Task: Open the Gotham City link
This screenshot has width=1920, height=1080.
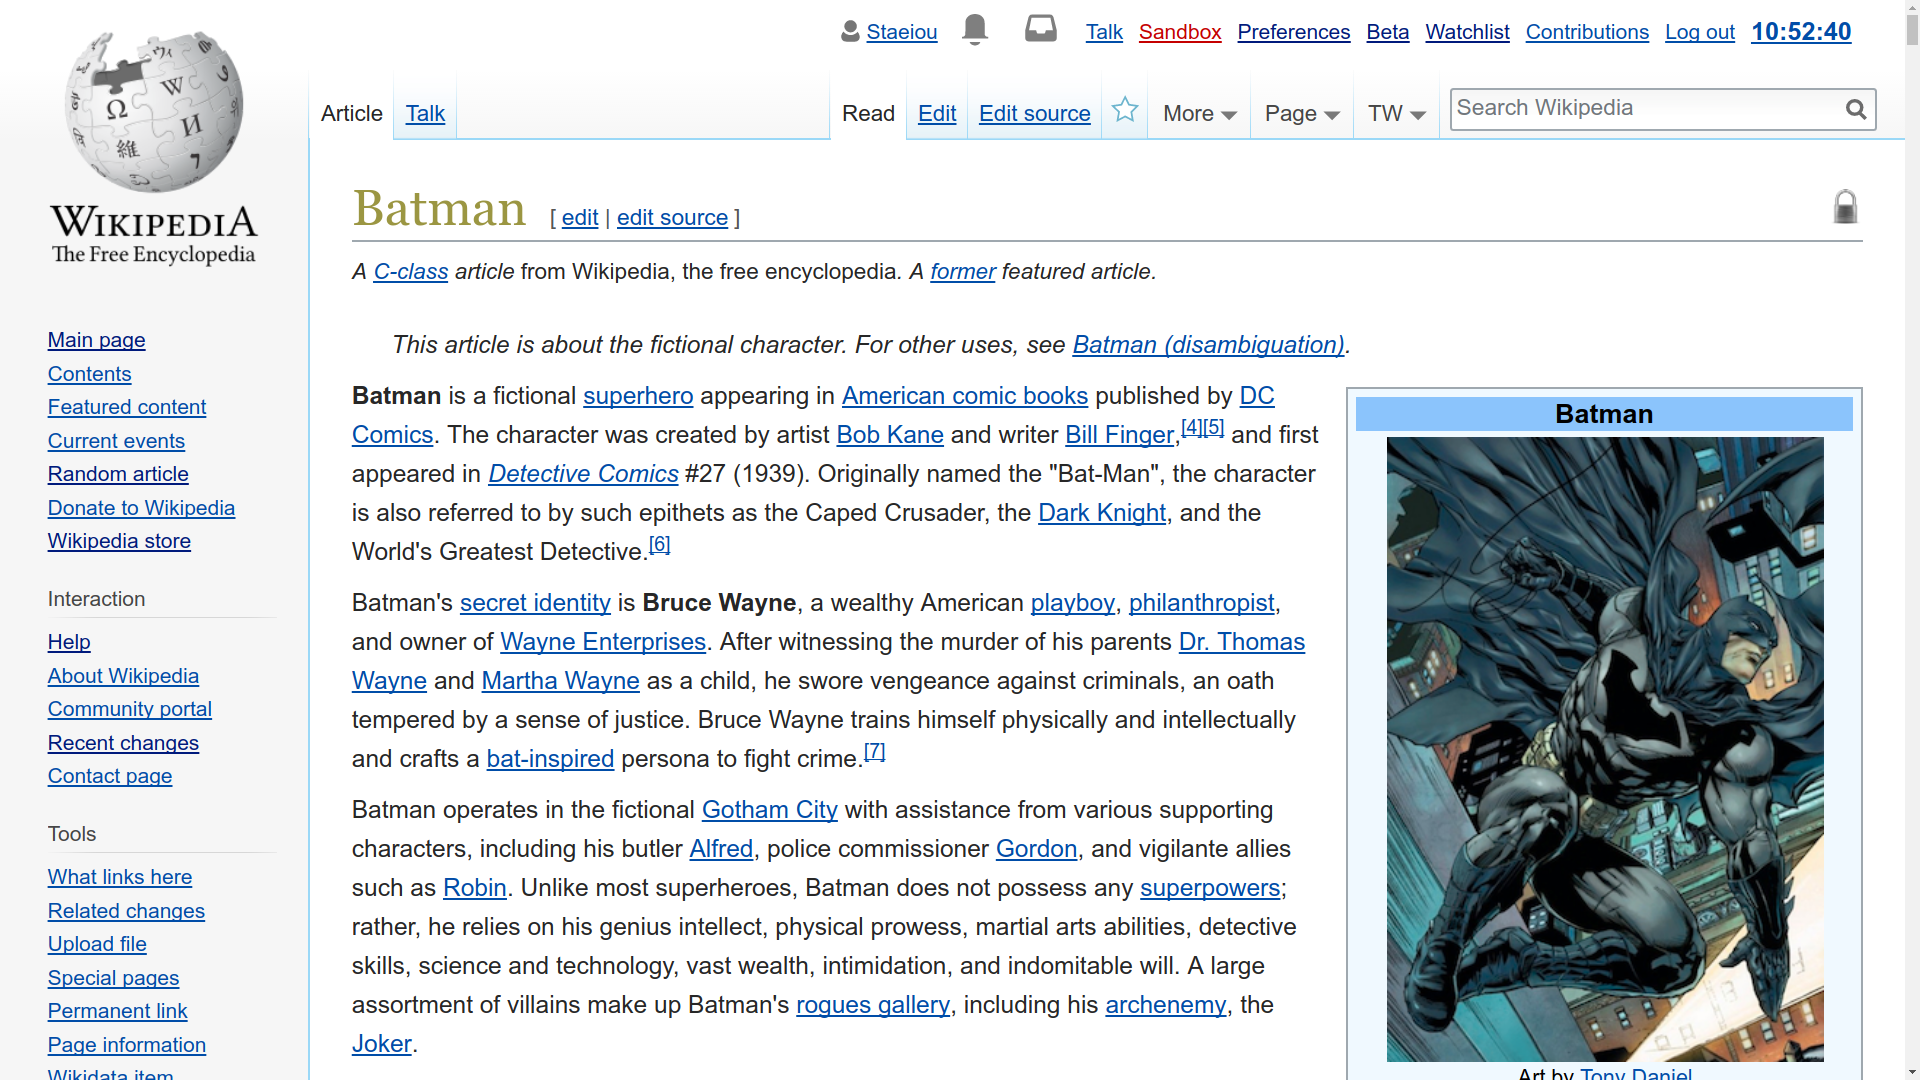Action: pyautogui.click(x=769, y=809)
